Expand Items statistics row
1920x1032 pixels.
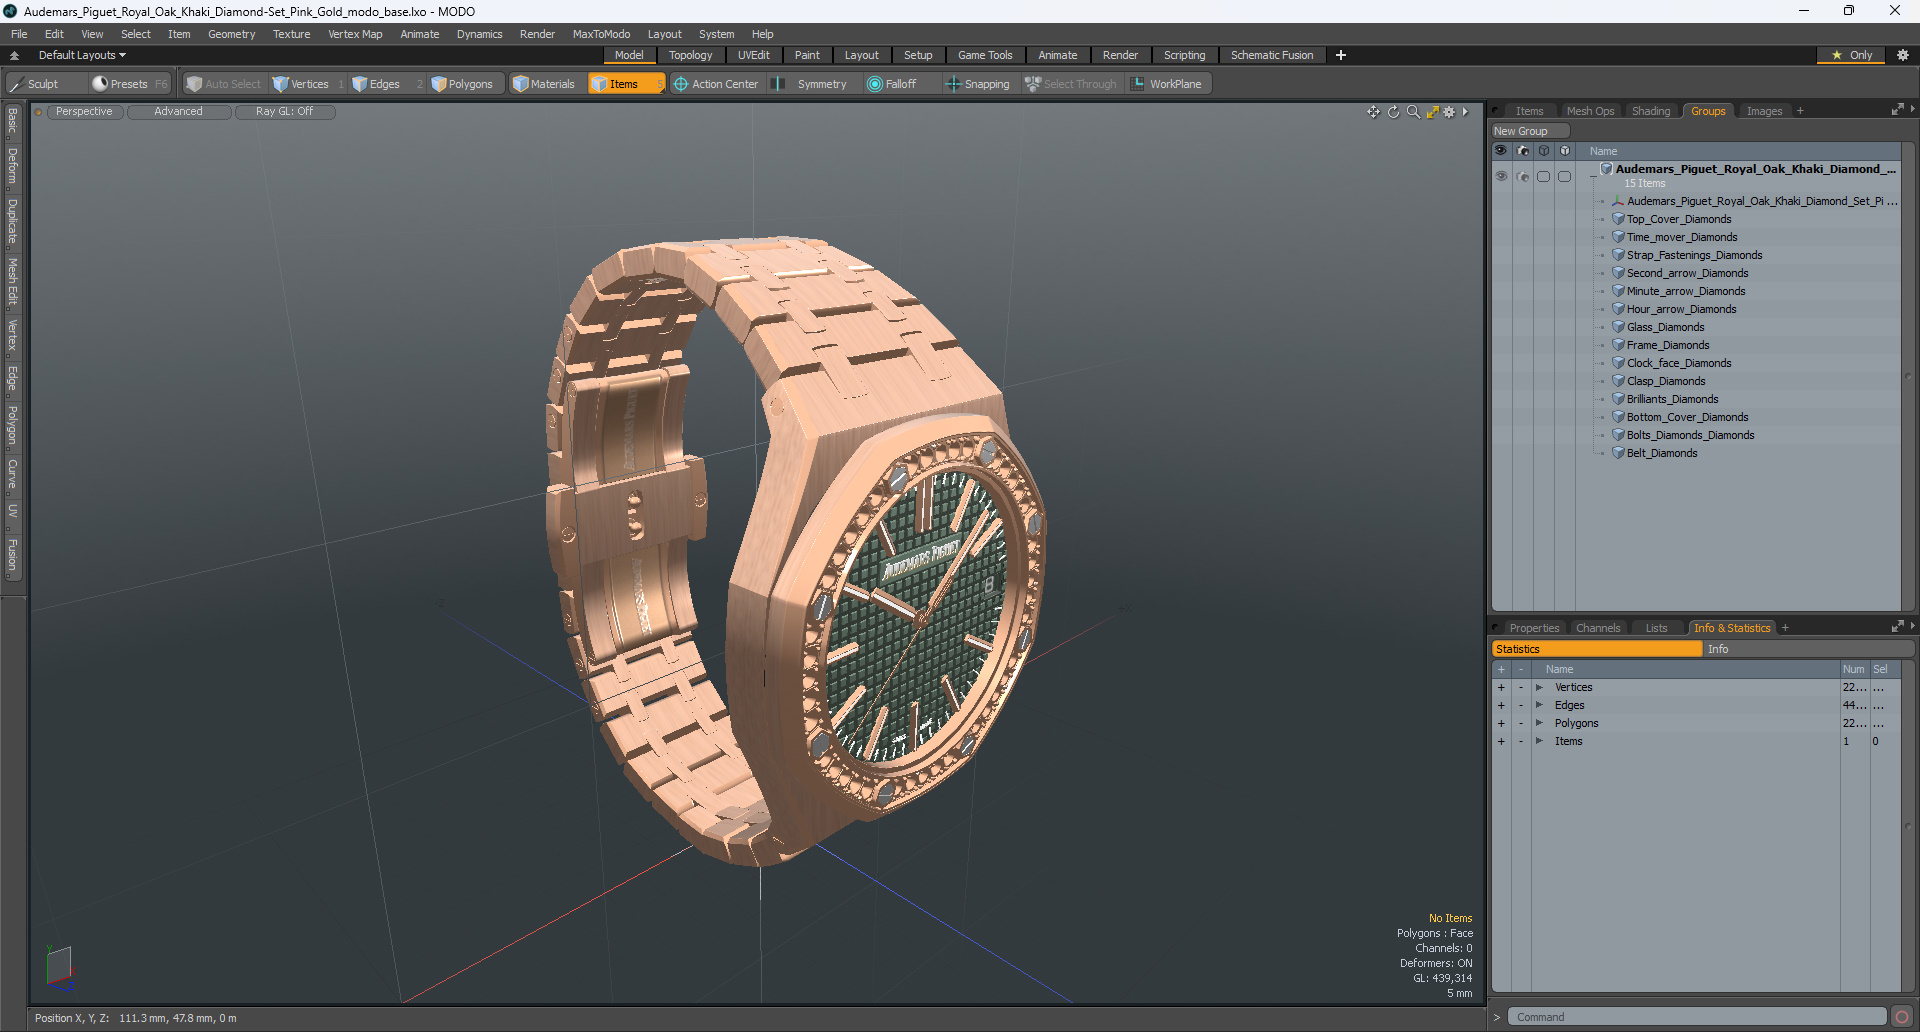click(1539, 742)
